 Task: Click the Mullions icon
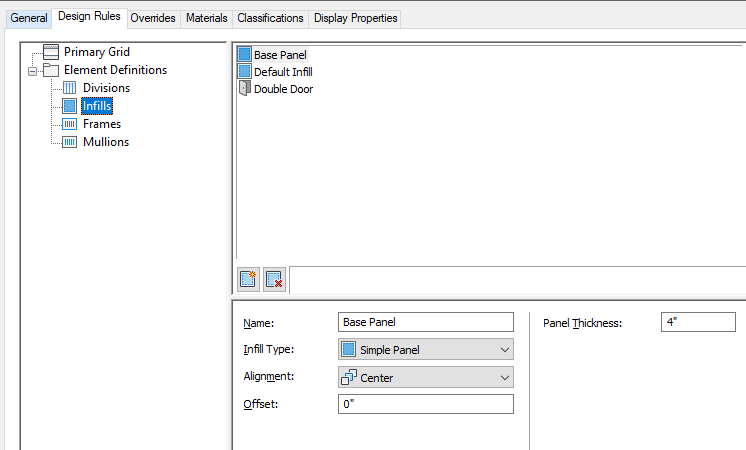[69, 142]
